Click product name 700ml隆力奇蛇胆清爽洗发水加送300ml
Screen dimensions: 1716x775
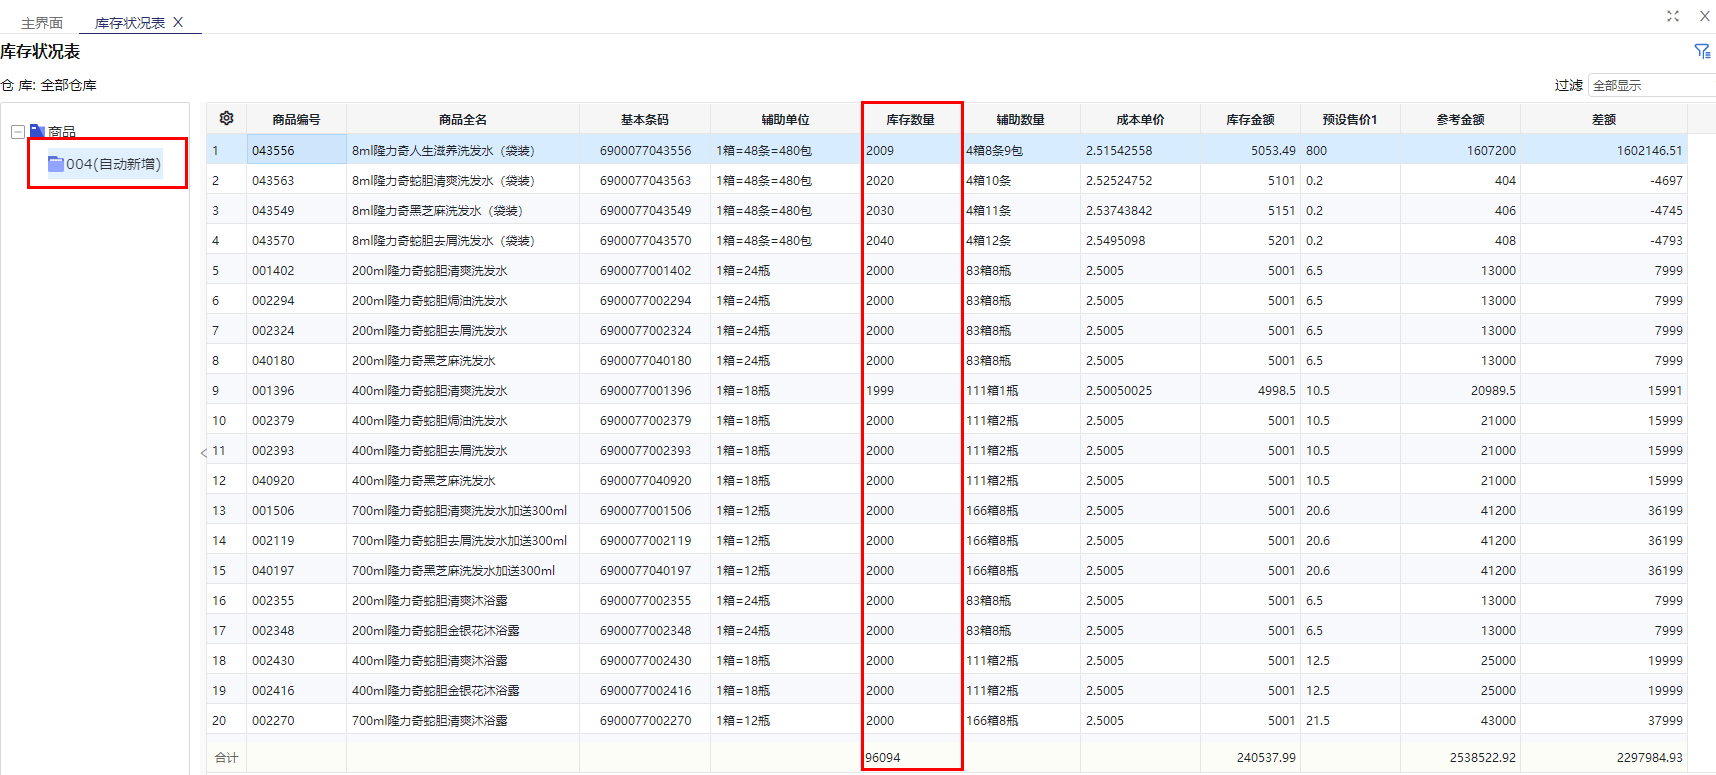pyautogui.click(x=459, y=510)
